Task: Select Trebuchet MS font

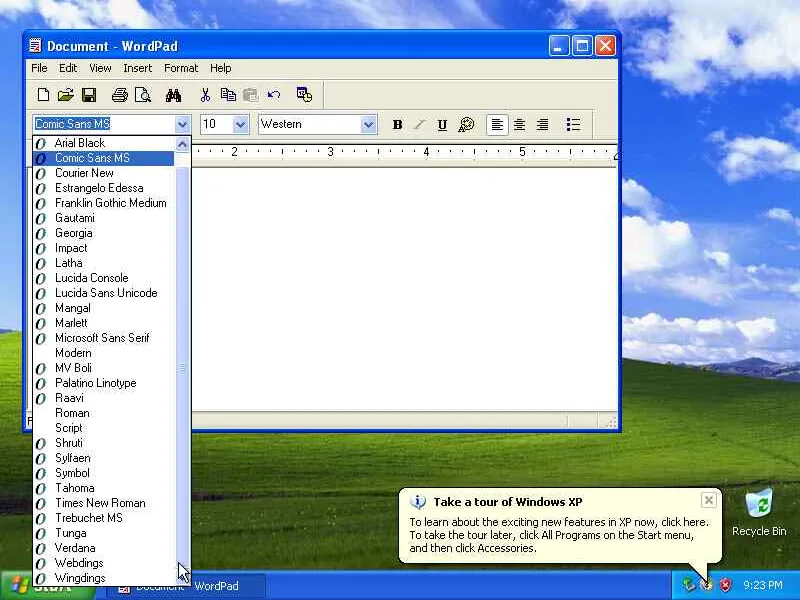Action: 104,518
